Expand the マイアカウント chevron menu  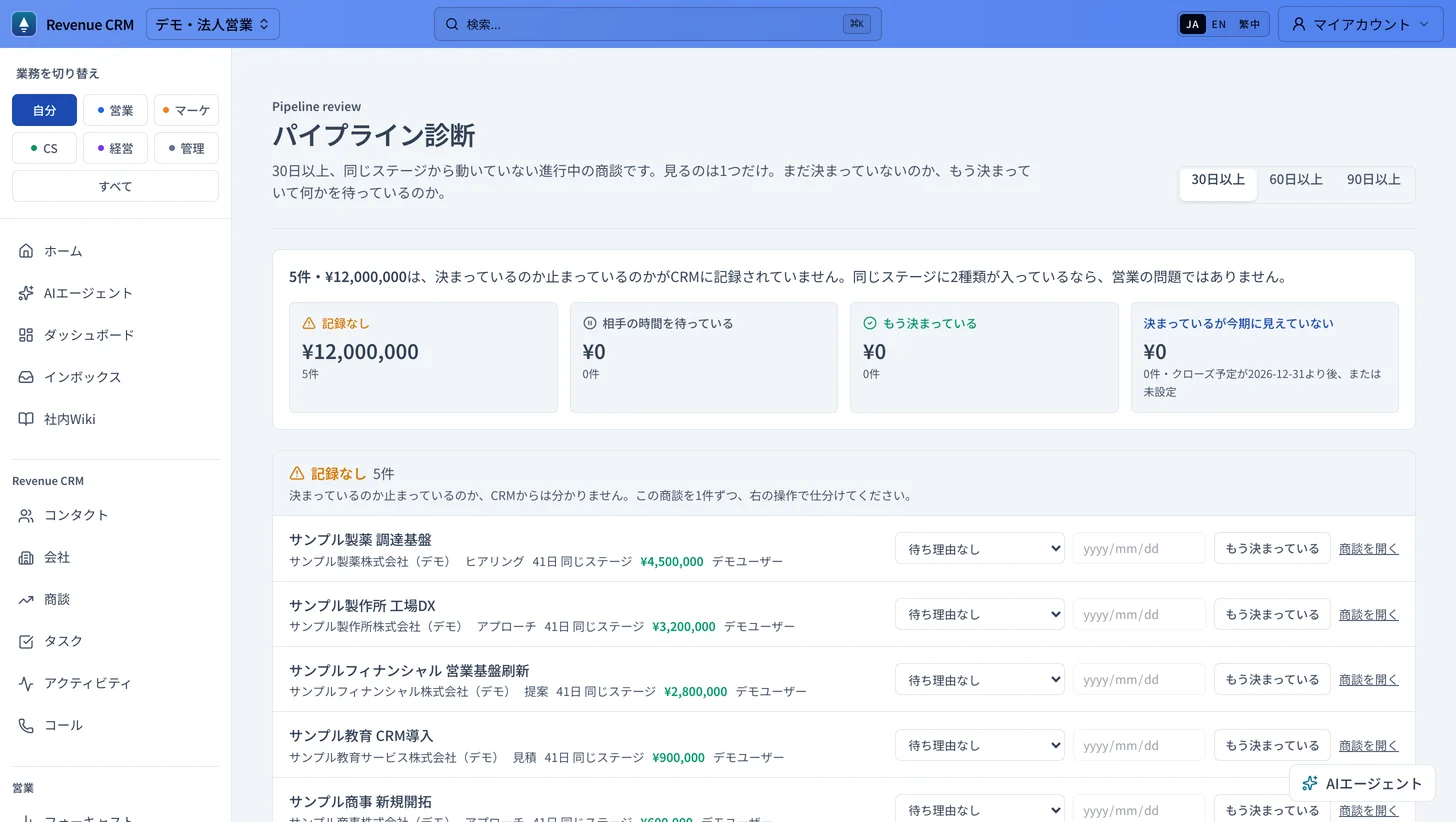[1424, 24]
